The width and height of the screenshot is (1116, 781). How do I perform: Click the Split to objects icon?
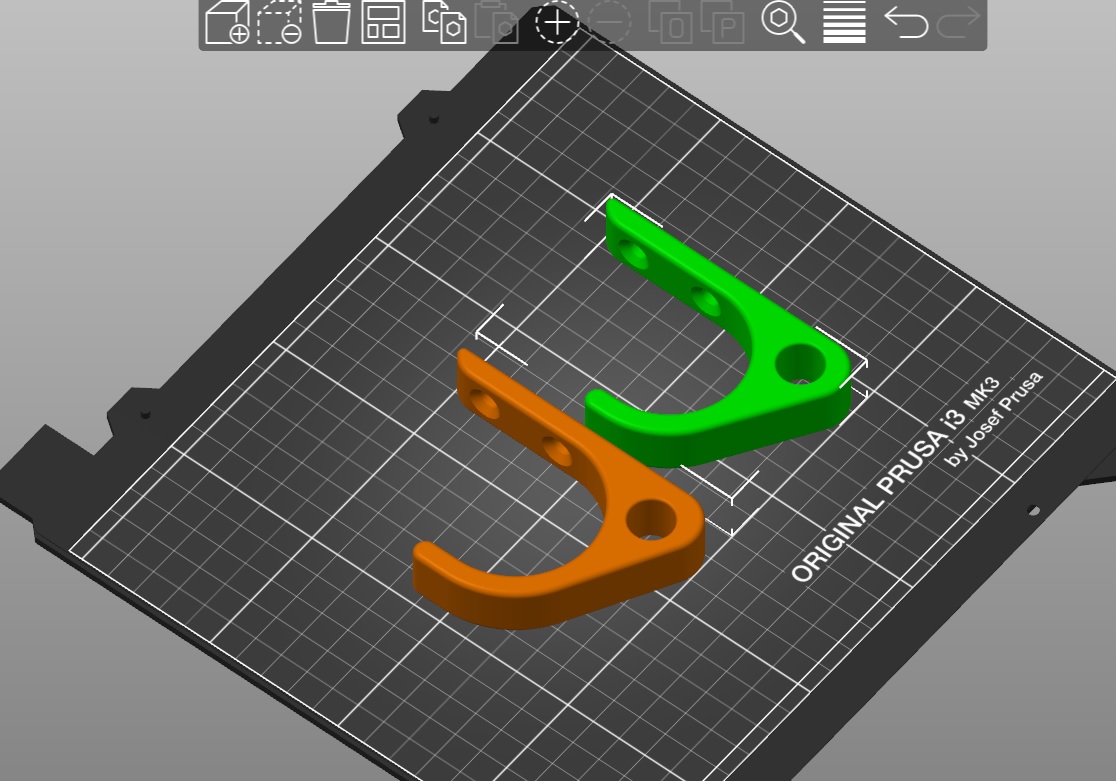coord(670,21)
